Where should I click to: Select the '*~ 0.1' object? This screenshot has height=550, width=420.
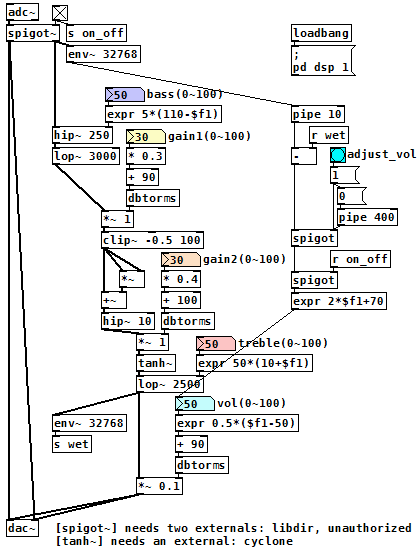[160, 486]
